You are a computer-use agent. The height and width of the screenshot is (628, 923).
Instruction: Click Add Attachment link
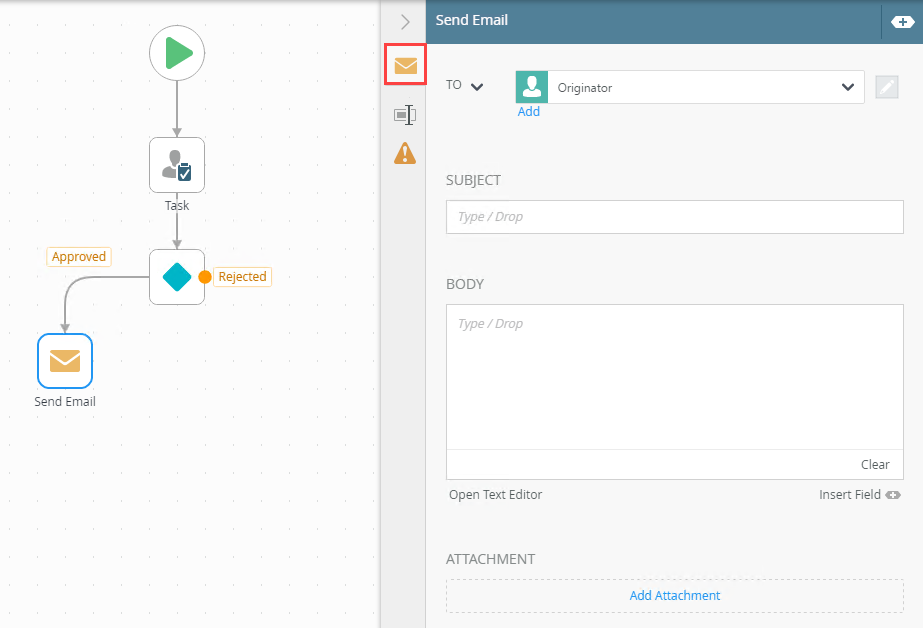coord(675,596)
